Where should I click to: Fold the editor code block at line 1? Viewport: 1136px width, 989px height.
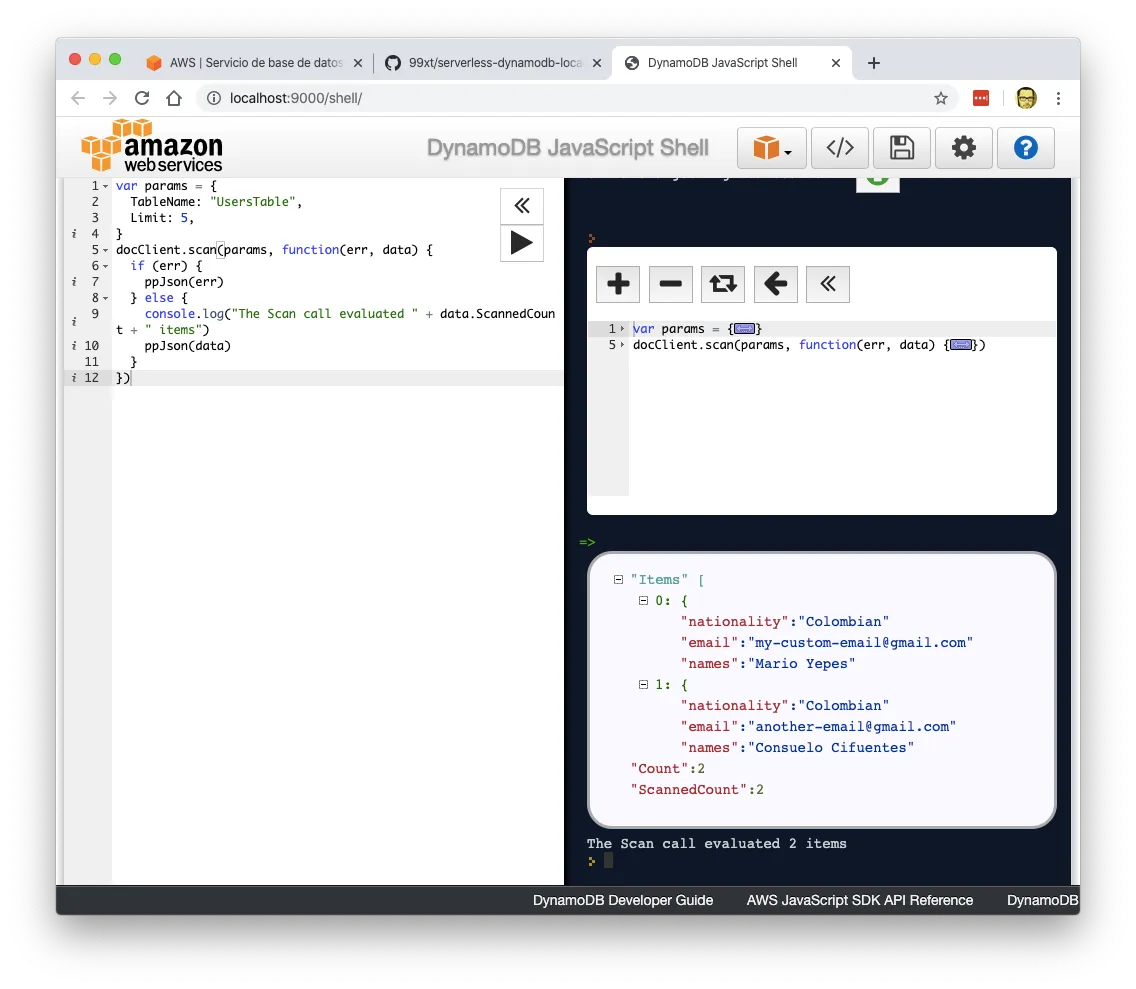(106, 186)
